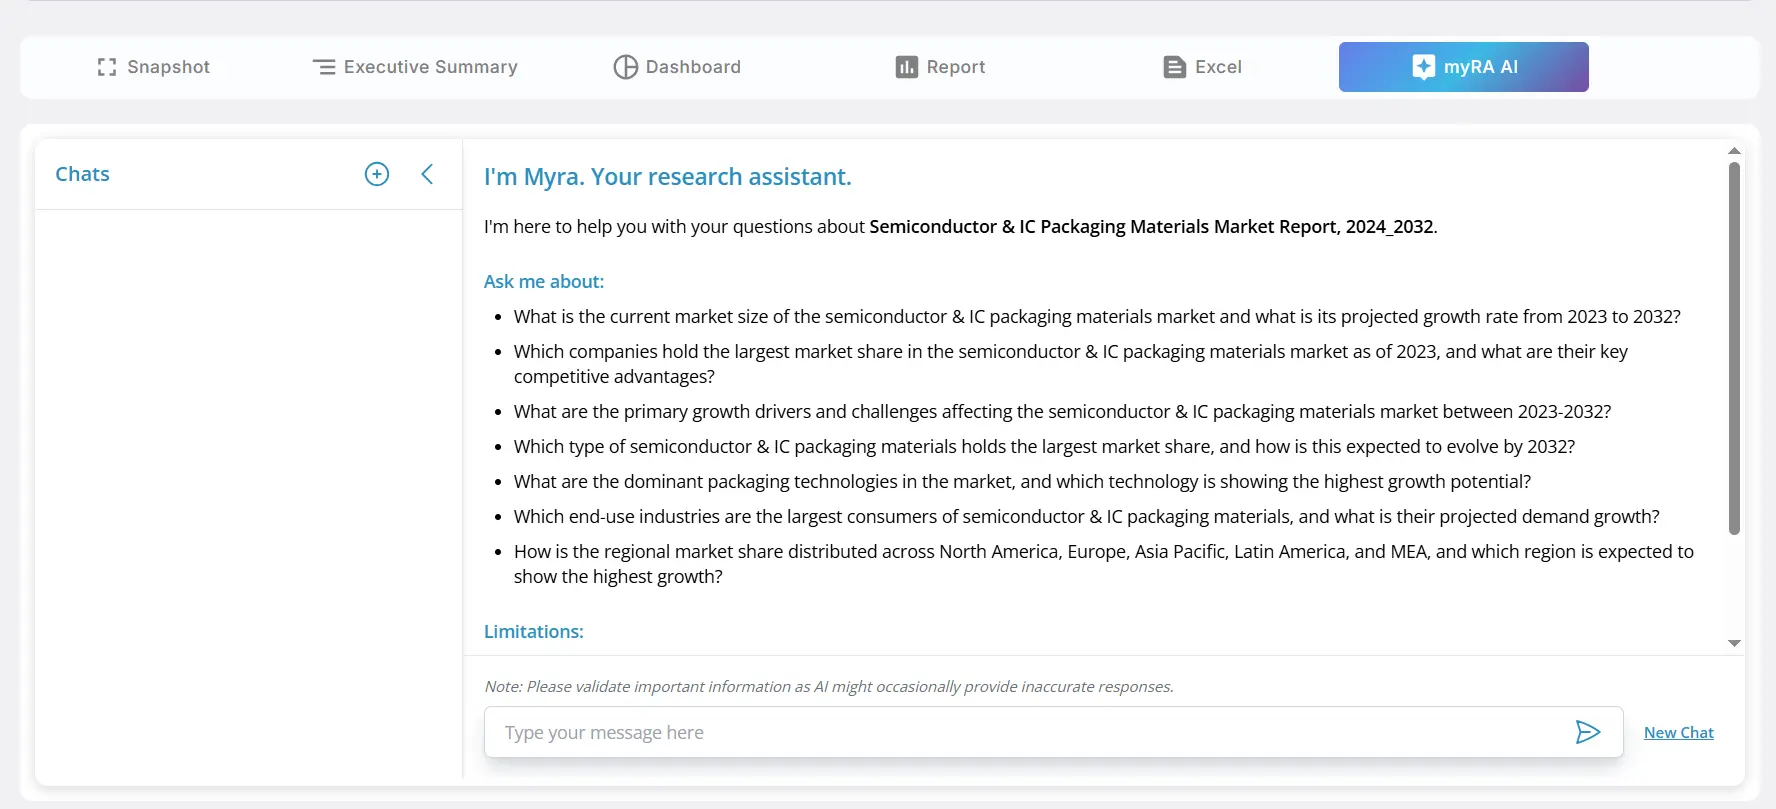The height and width of the screenshot is (809, 1776).
Task: Send the message with the arrow icon
Action: point(1587,732)
